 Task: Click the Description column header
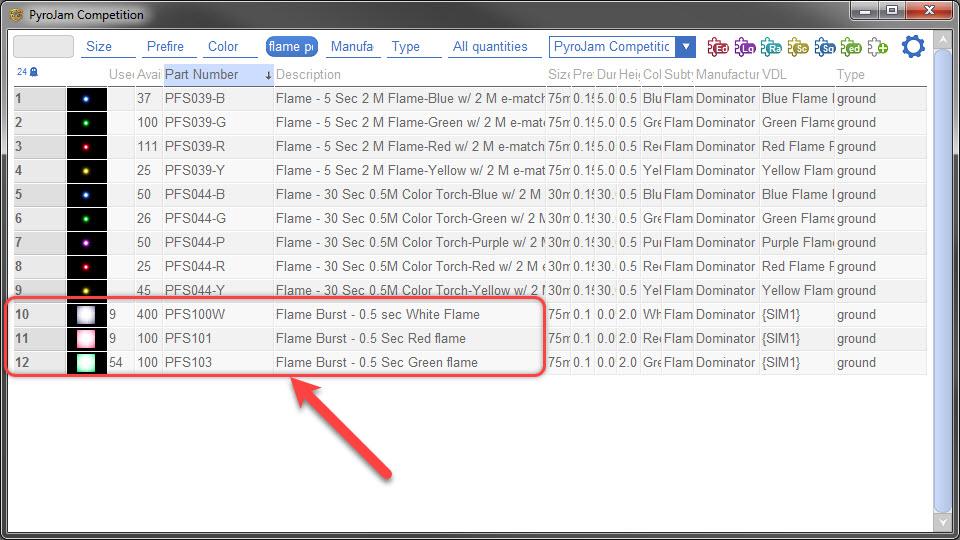pos(308,74)
